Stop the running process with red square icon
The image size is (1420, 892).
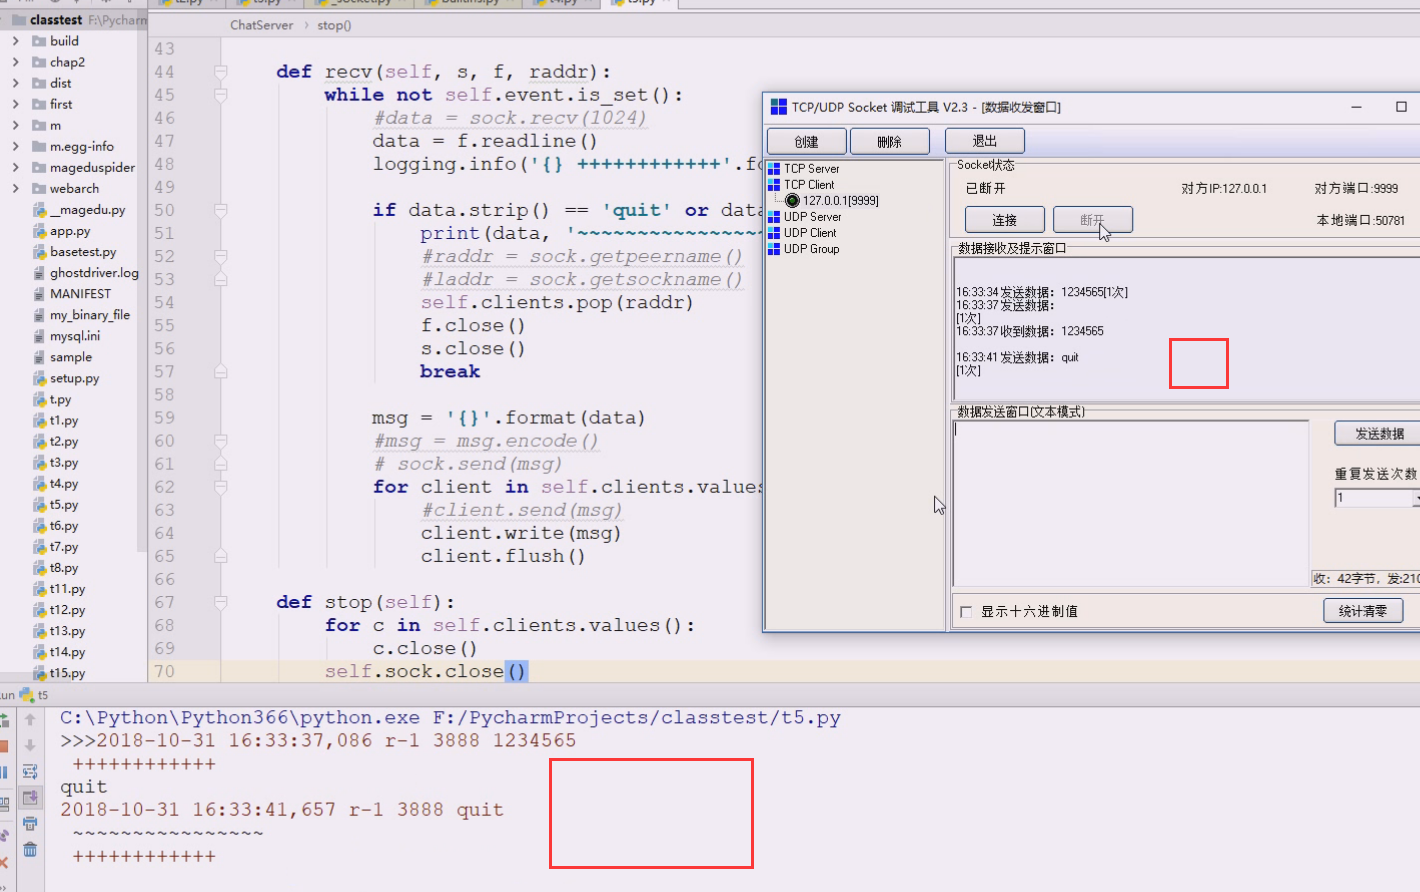4,744
